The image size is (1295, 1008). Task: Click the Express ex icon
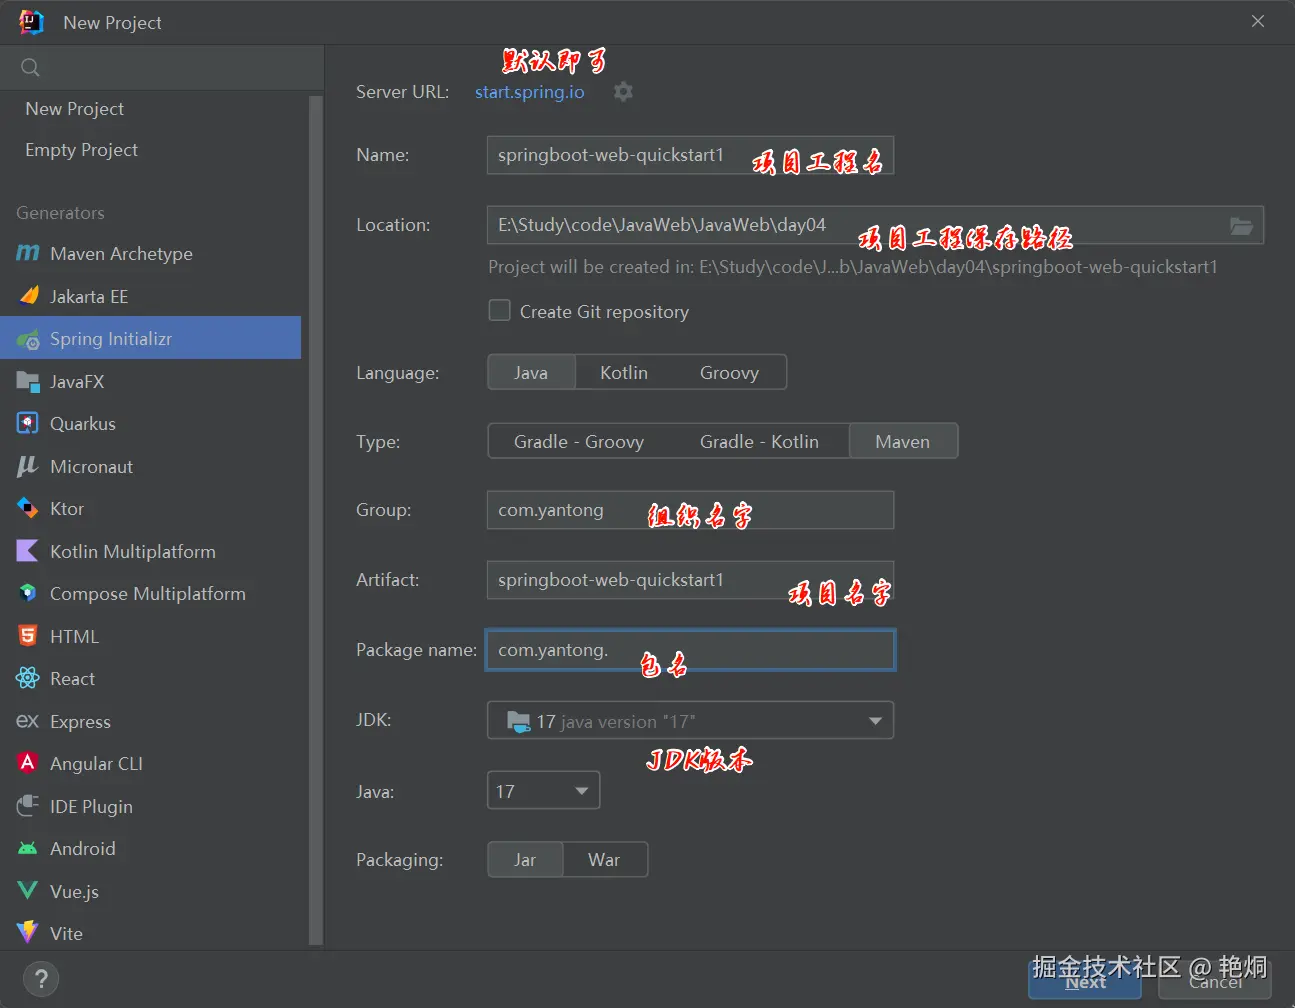tap(28, 721)
